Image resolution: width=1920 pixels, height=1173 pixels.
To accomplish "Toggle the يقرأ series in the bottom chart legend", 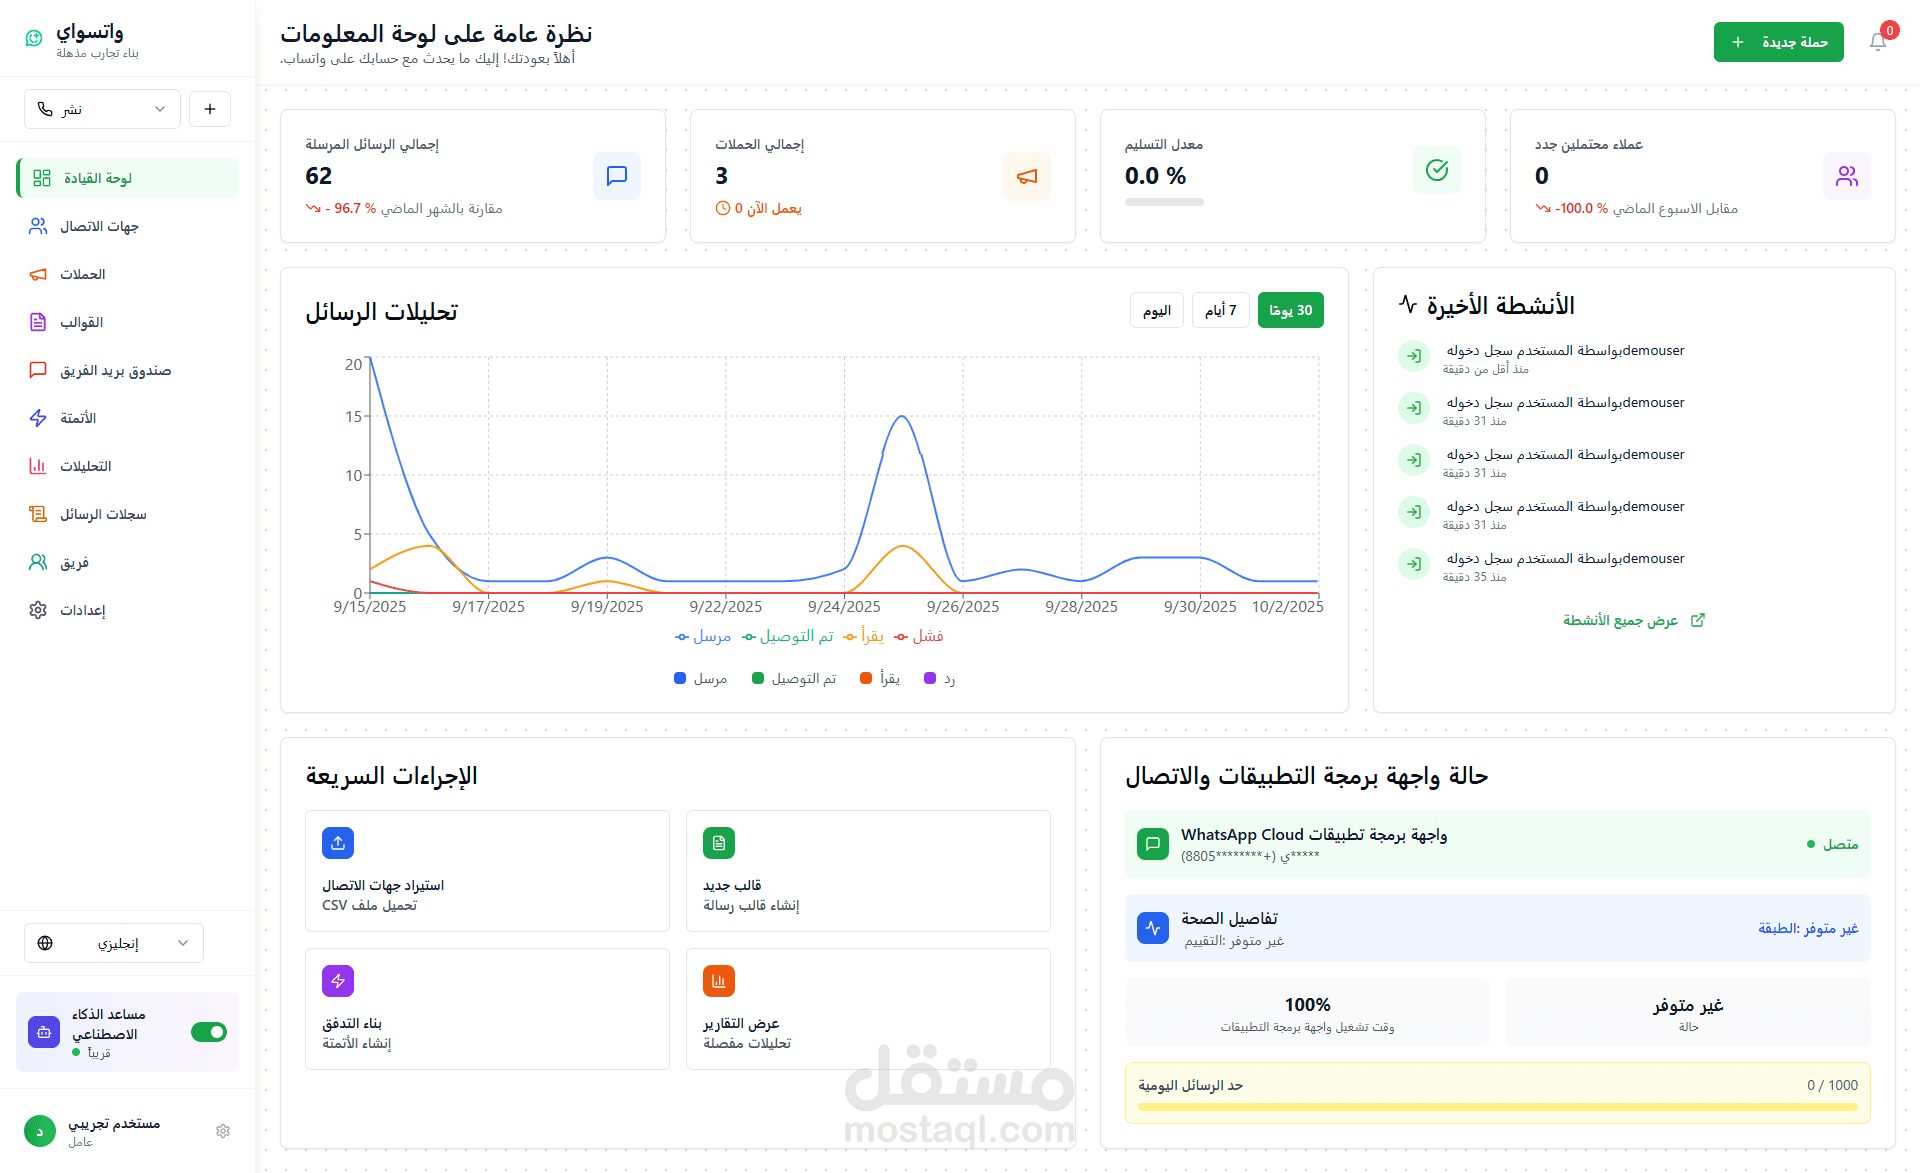I will click(880, 679).
